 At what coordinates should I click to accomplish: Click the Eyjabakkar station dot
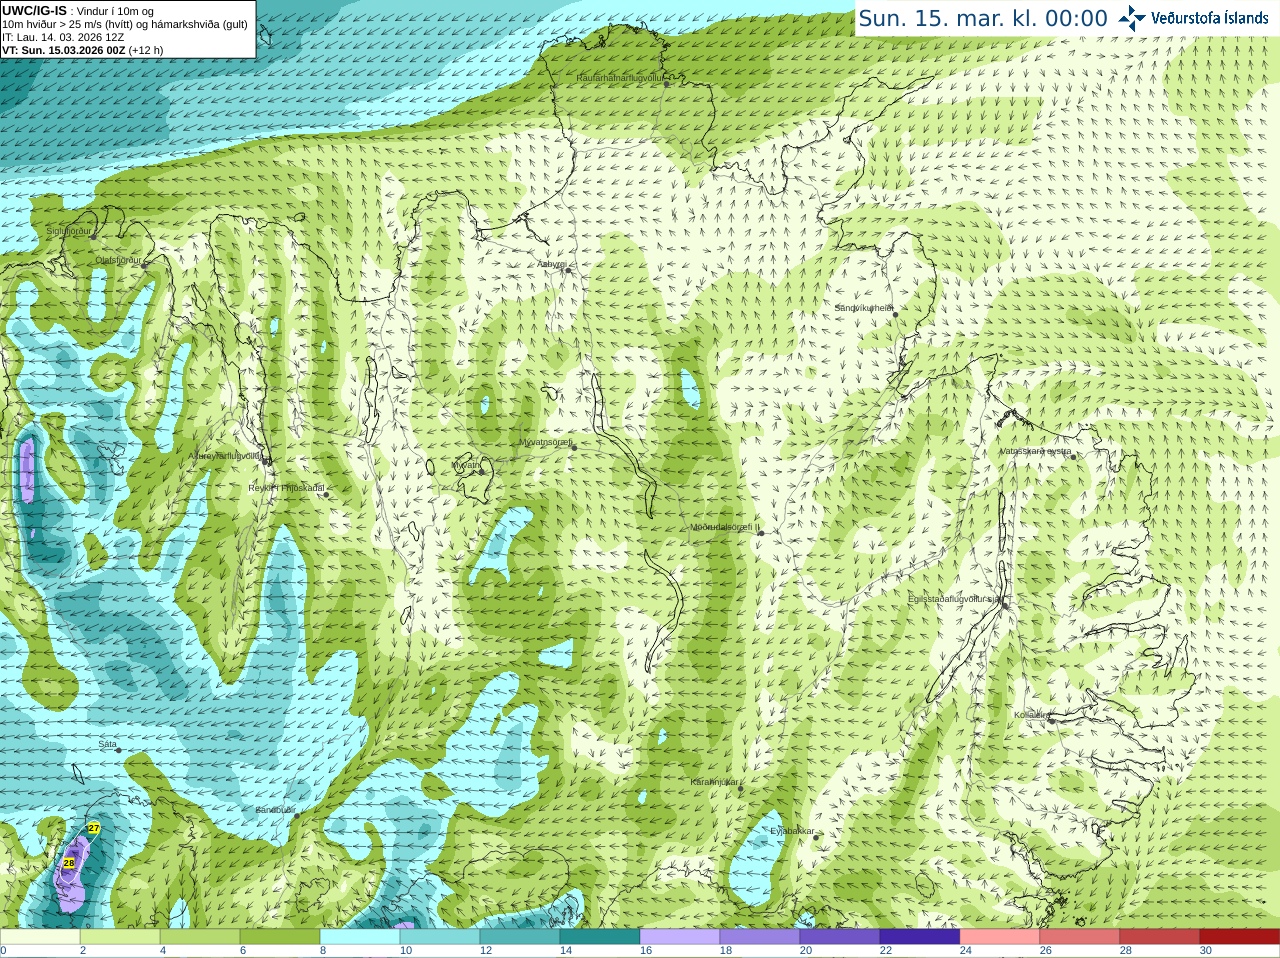click(x=817, y=836)
